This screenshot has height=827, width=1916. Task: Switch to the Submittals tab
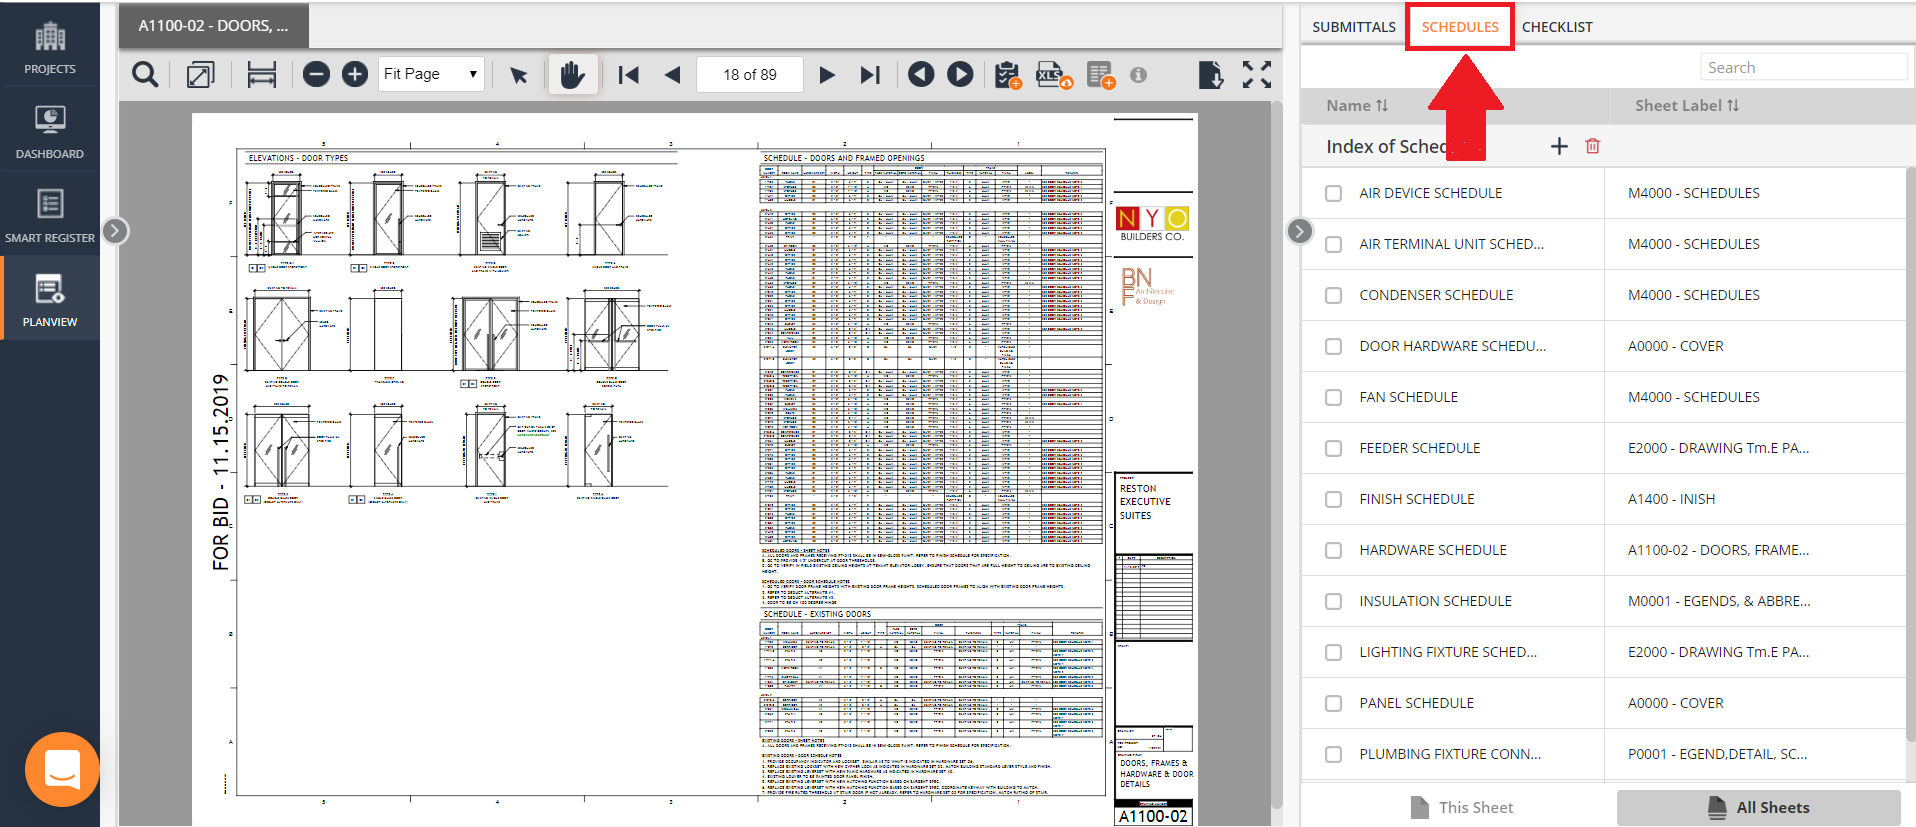click(1354, 27)
